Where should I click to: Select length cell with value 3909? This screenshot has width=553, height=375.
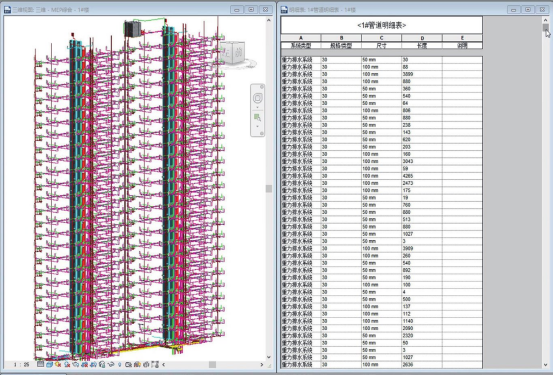(x=422, y=248)
